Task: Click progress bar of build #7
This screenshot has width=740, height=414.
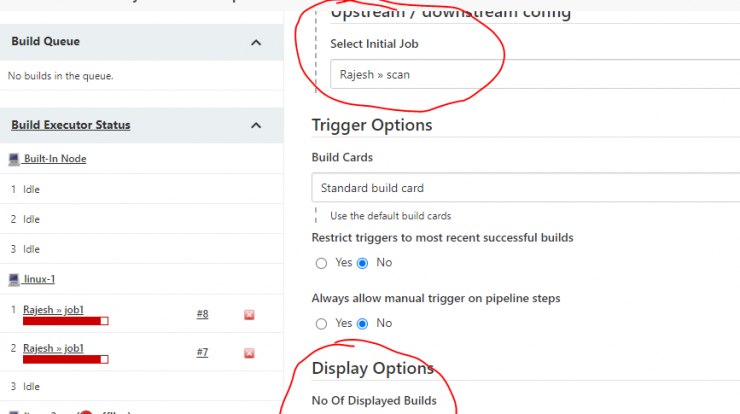Action: [66, 359]
